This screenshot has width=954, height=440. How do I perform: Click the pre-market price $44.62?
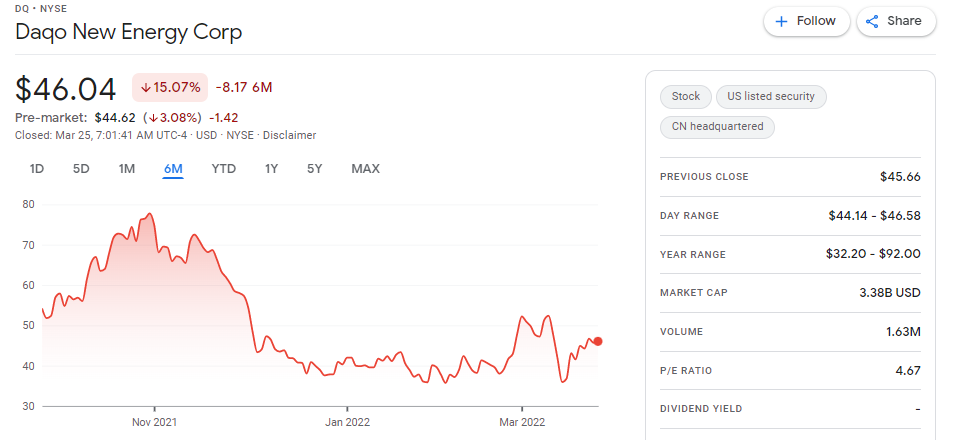(x=115, y=118)
